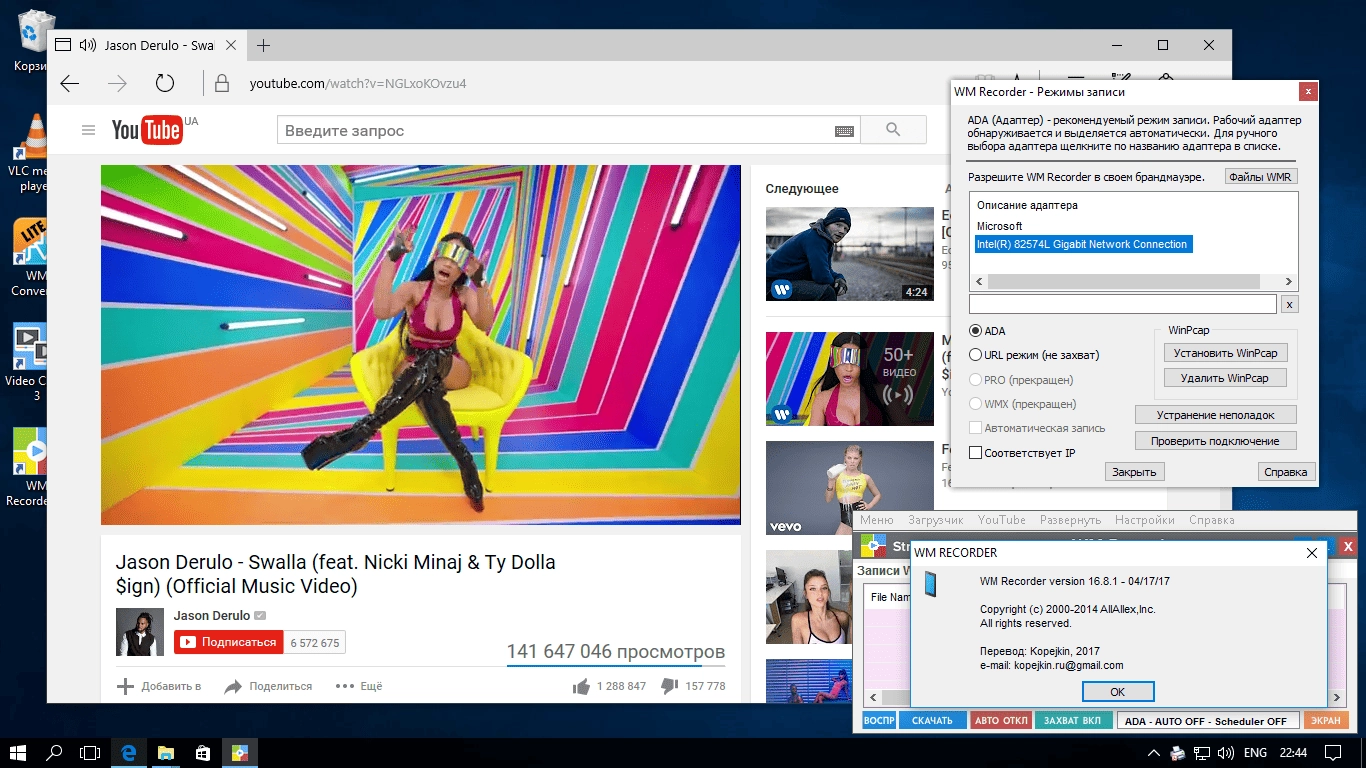Click Справка button in recording modes dialog
This screenshot has width=1366, height=768.
(1286, 472)
